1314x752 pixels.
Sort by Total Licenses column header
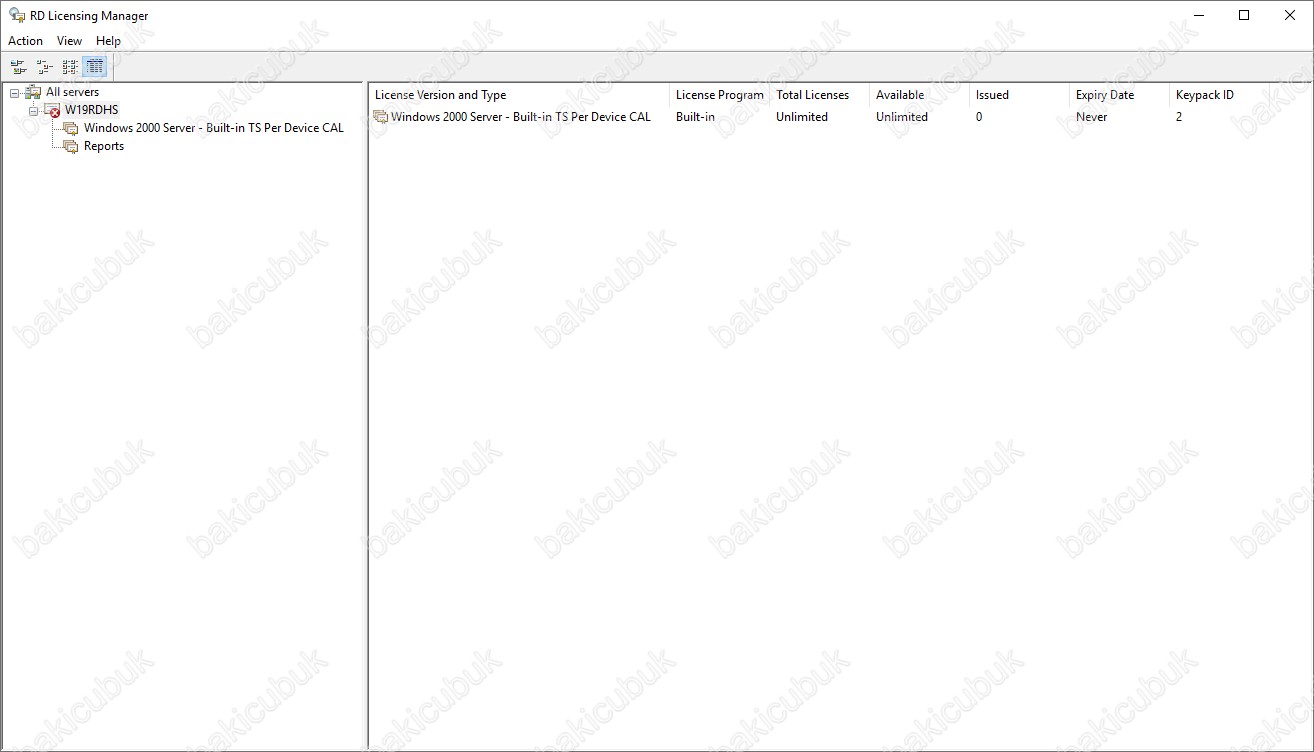(819, 95)
